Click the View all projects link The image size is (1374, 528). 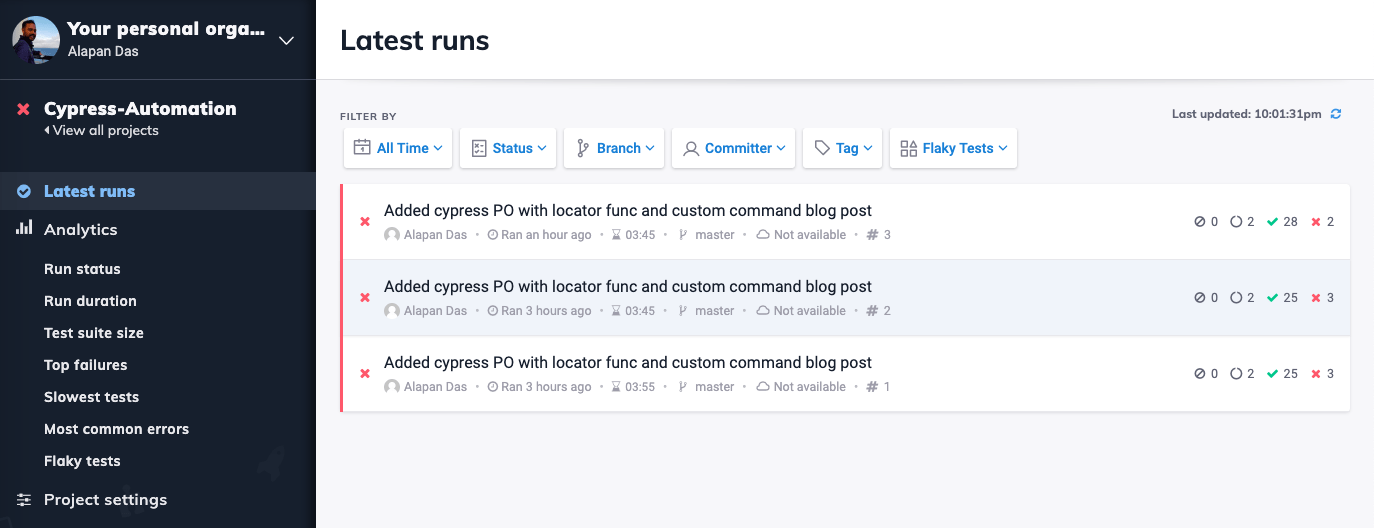(104, 131)
